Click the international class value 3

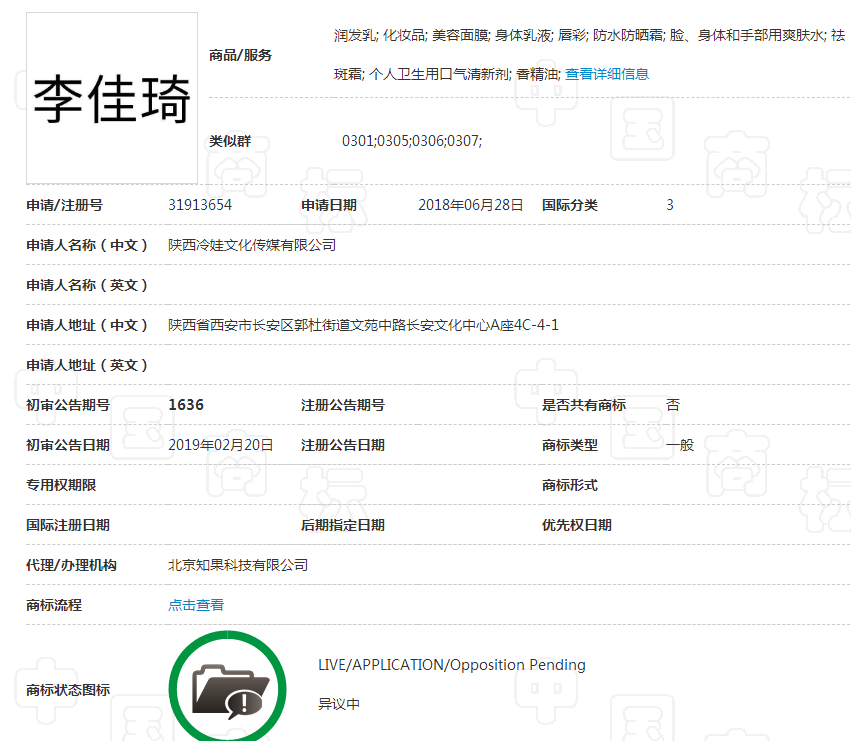(669, 204)
